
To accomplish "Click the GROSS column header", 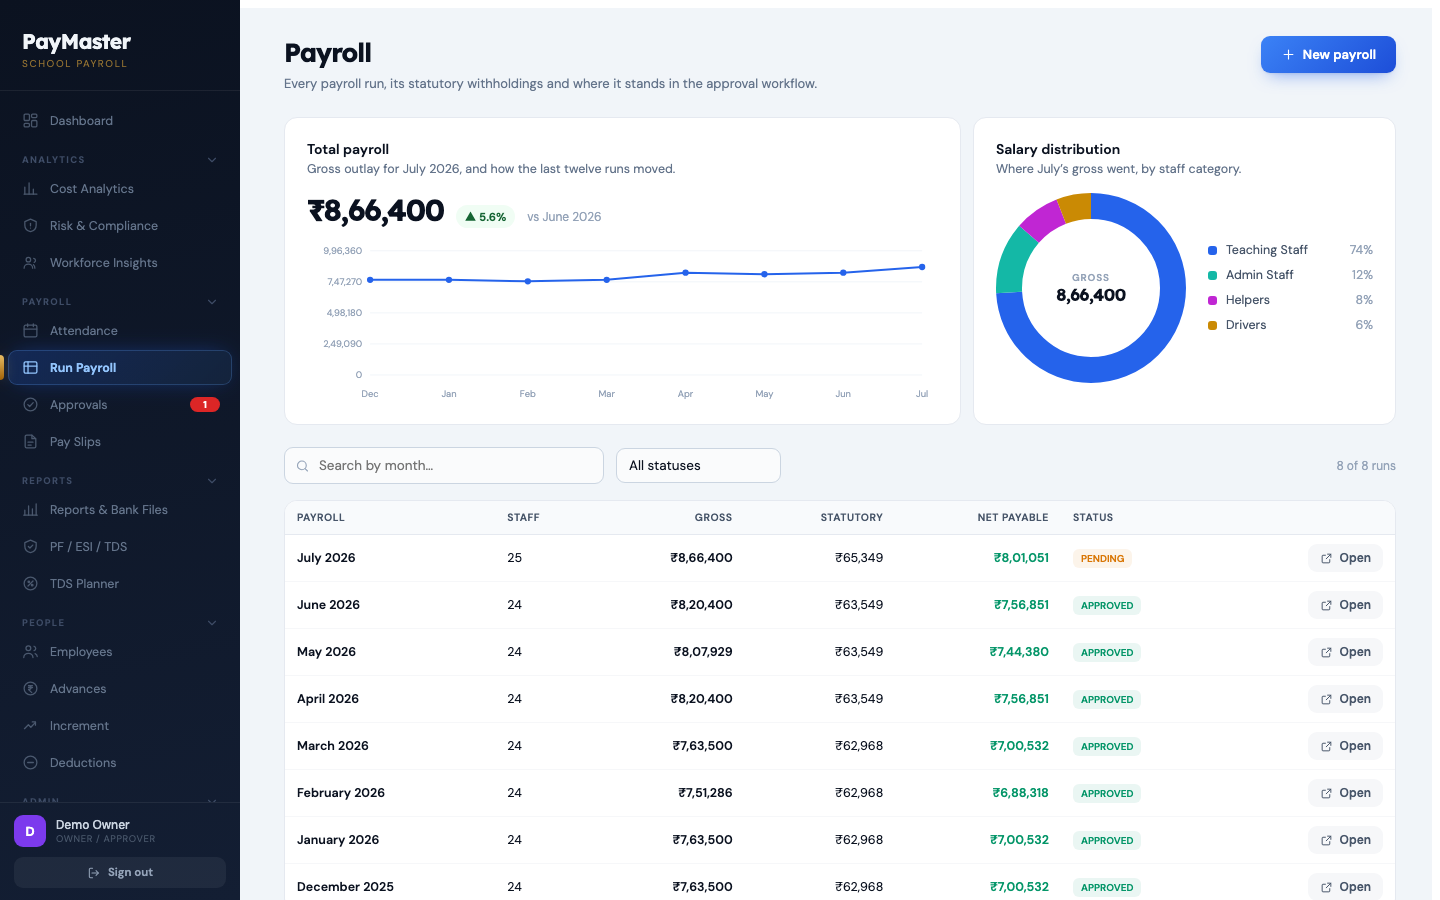I will 713,518.
